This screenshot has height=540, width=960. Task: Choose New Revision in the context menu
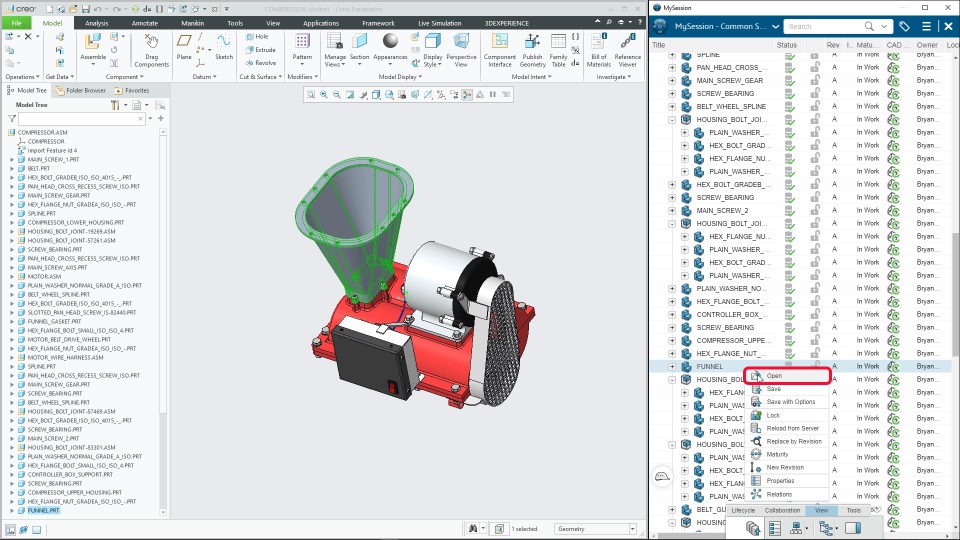coord(785,468)
